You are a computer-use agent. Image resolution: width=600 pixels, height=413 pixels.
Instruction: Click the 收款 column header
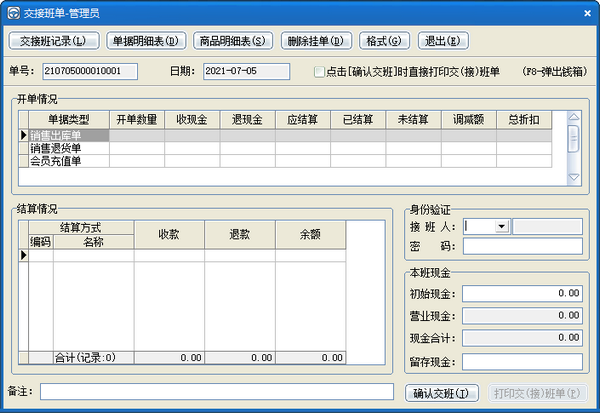169,234
